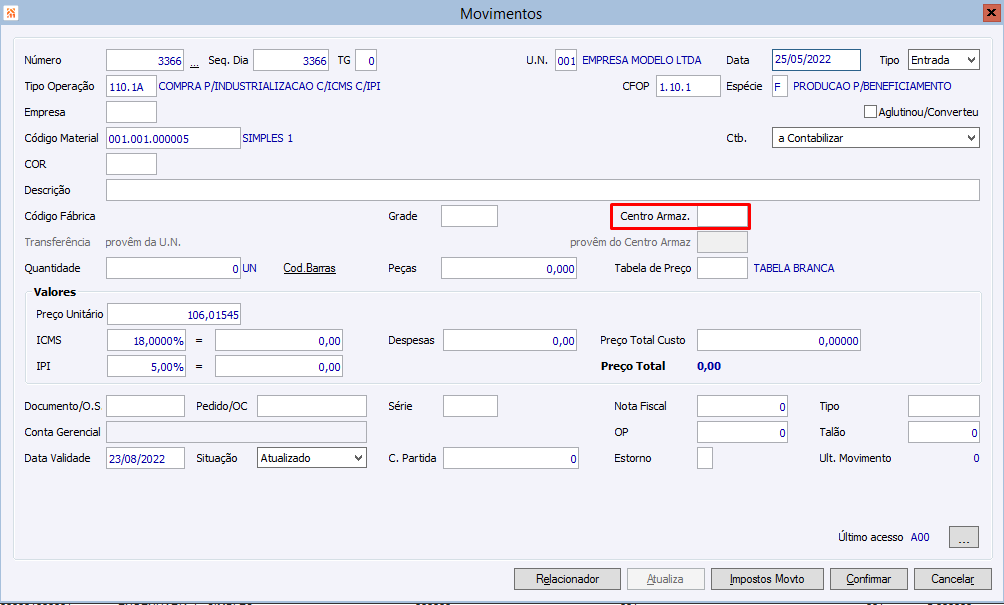The width and height of the screenshot is (1004, 605).
Task: Toggle the Estorno checkbox
Action: pos(705,458)
